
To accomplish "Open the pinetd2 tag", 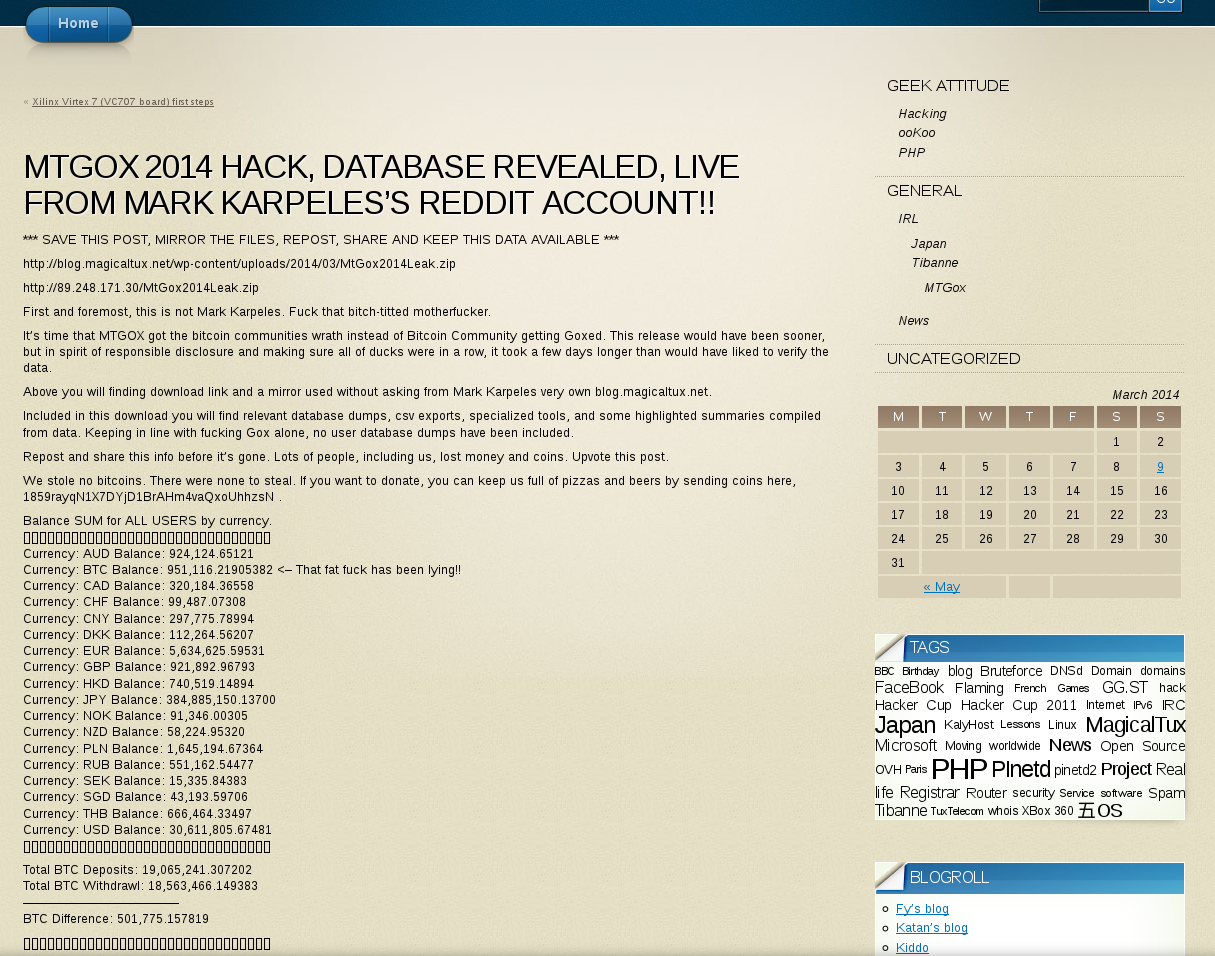I will click(x=1075, y=770).
